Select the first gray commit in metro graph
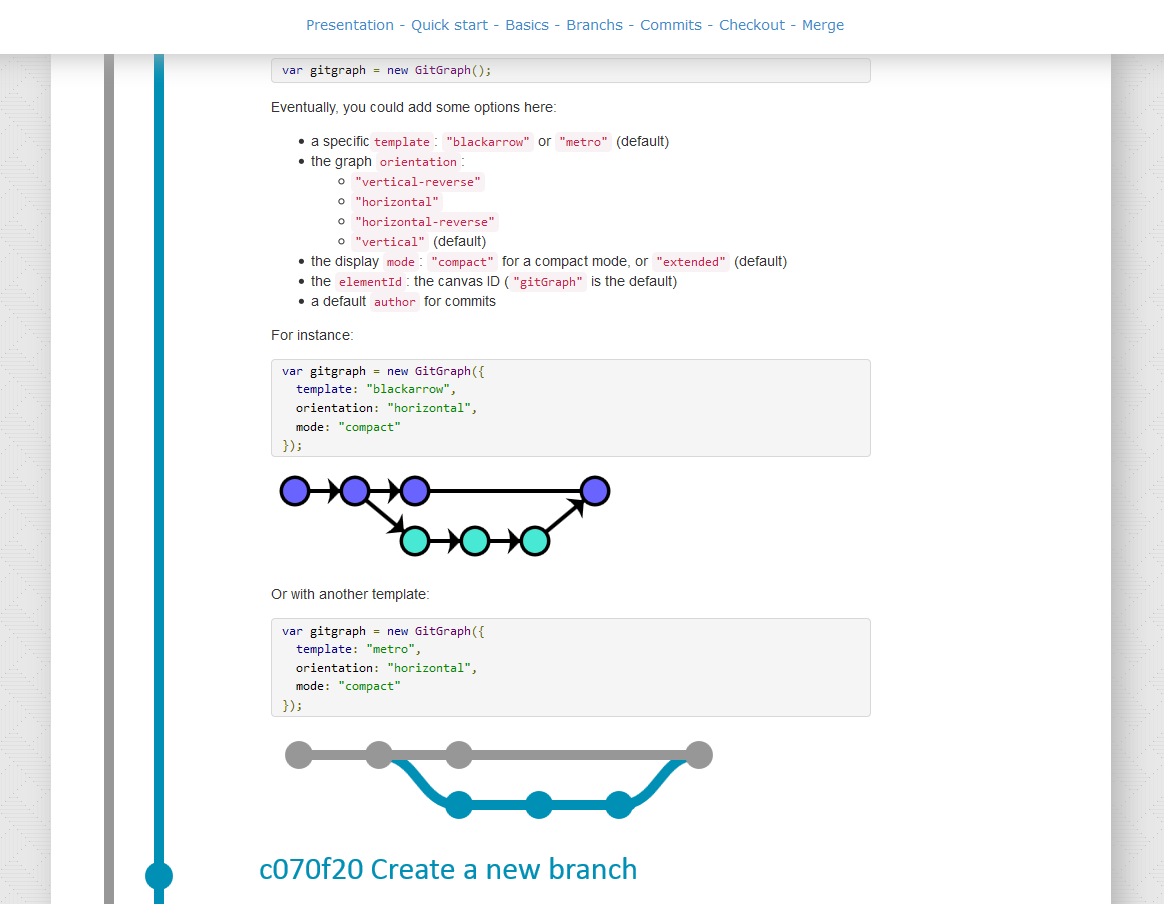The image size is (1164, 904). coord(298,755)
